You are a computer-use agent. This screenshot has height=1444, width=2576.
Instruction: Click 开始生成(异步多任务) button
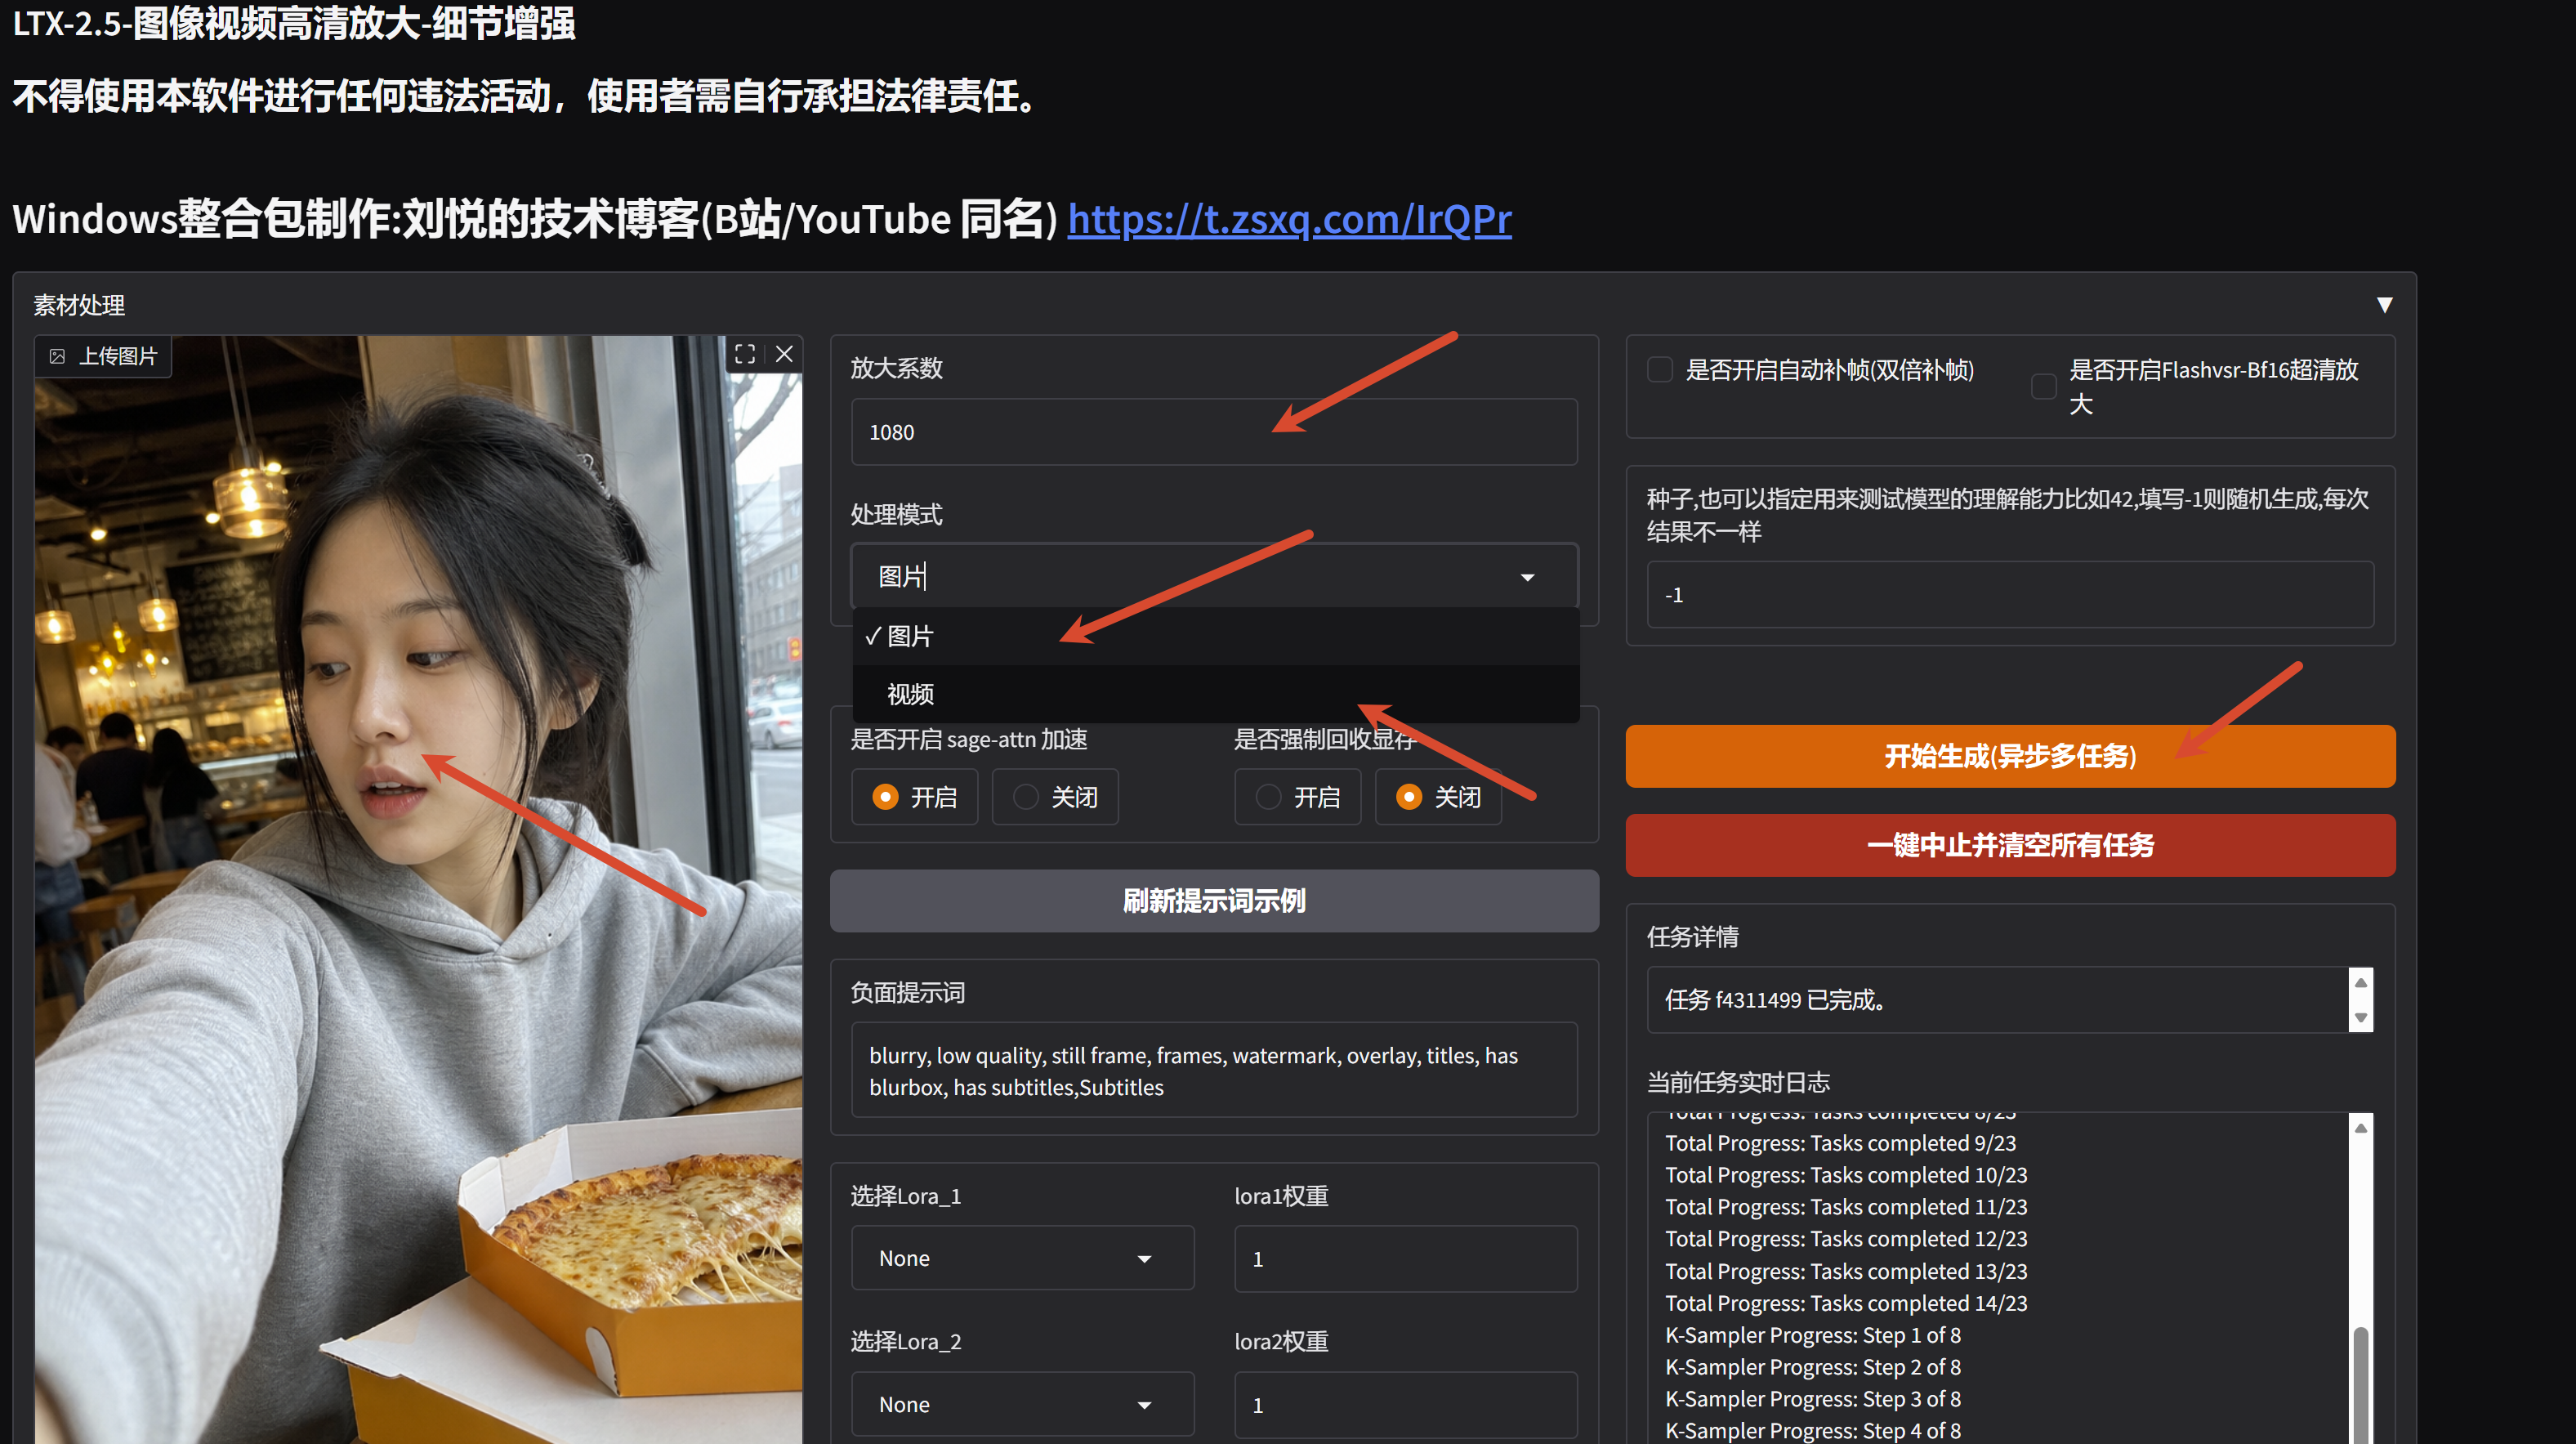tap(2010, 756)
